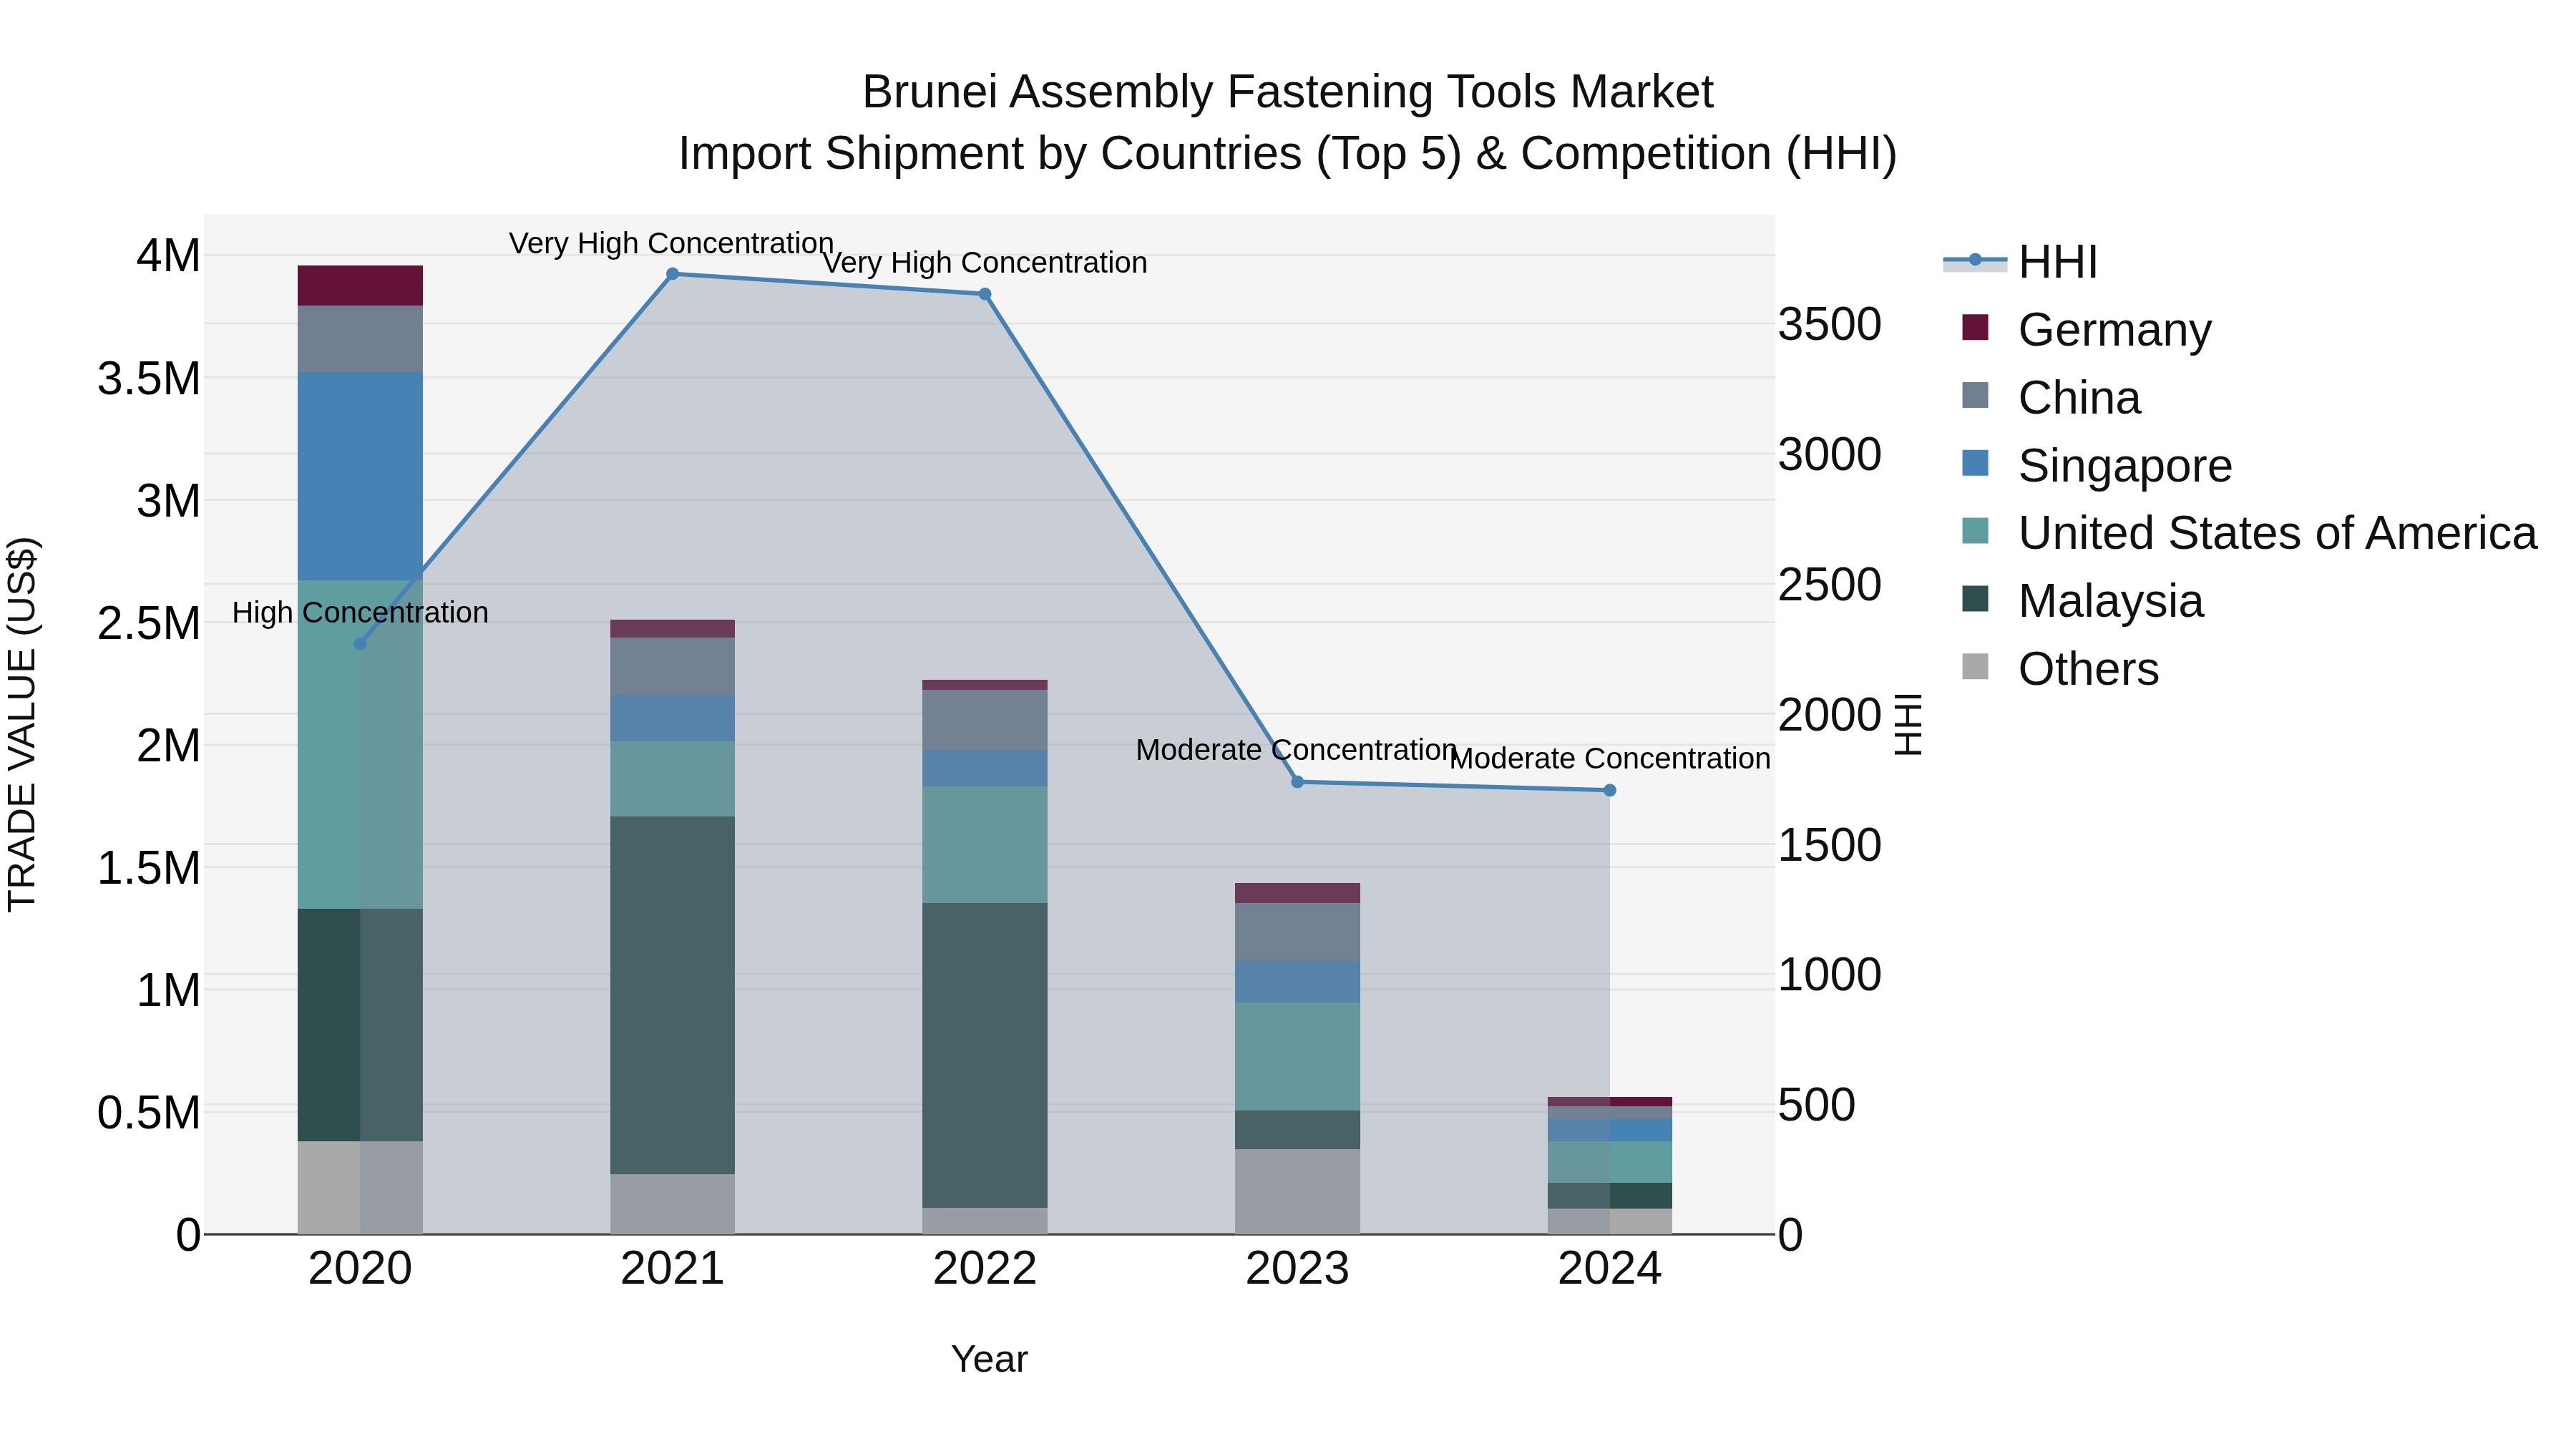Click the subtitle 'Import Shipment by Countries'

point(991,154)
